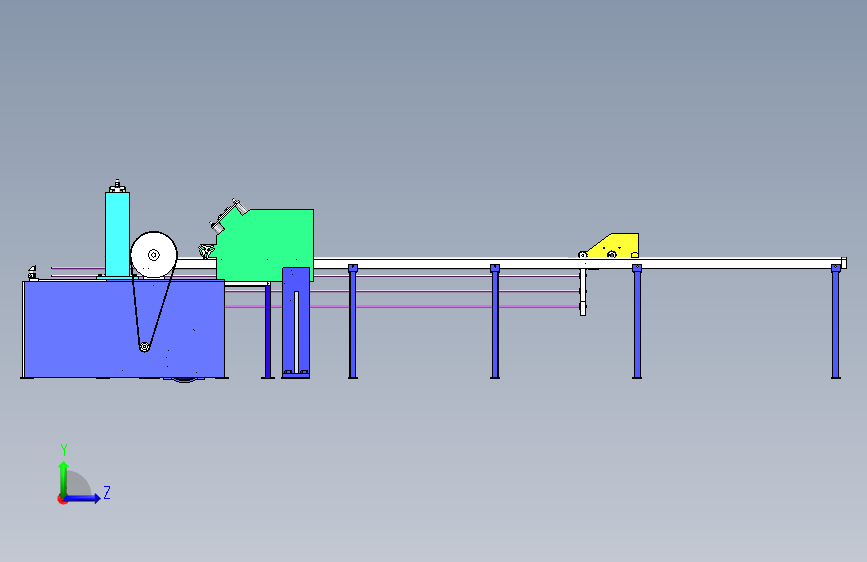Screen dimensions: 867x562
Task: Click the green Y axis arrow
Action: pos(63,479)
